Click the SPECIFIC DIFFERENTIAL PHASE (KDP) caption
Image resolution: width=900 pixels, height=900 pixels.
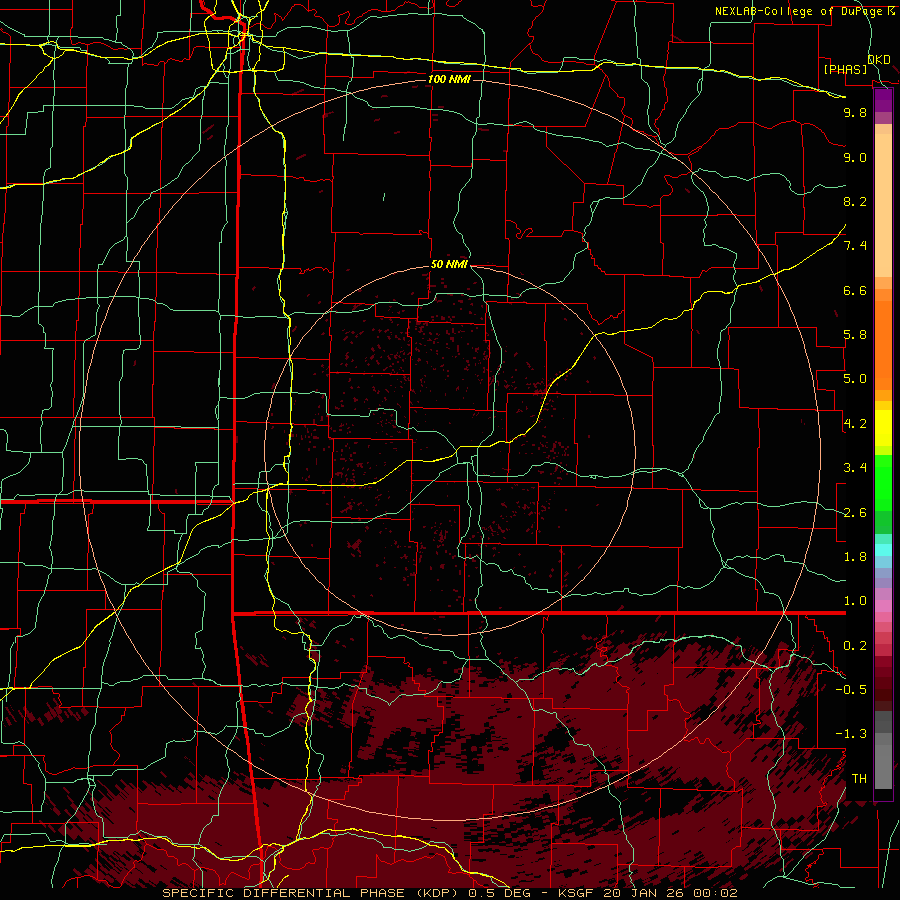(x=312, y=893)
